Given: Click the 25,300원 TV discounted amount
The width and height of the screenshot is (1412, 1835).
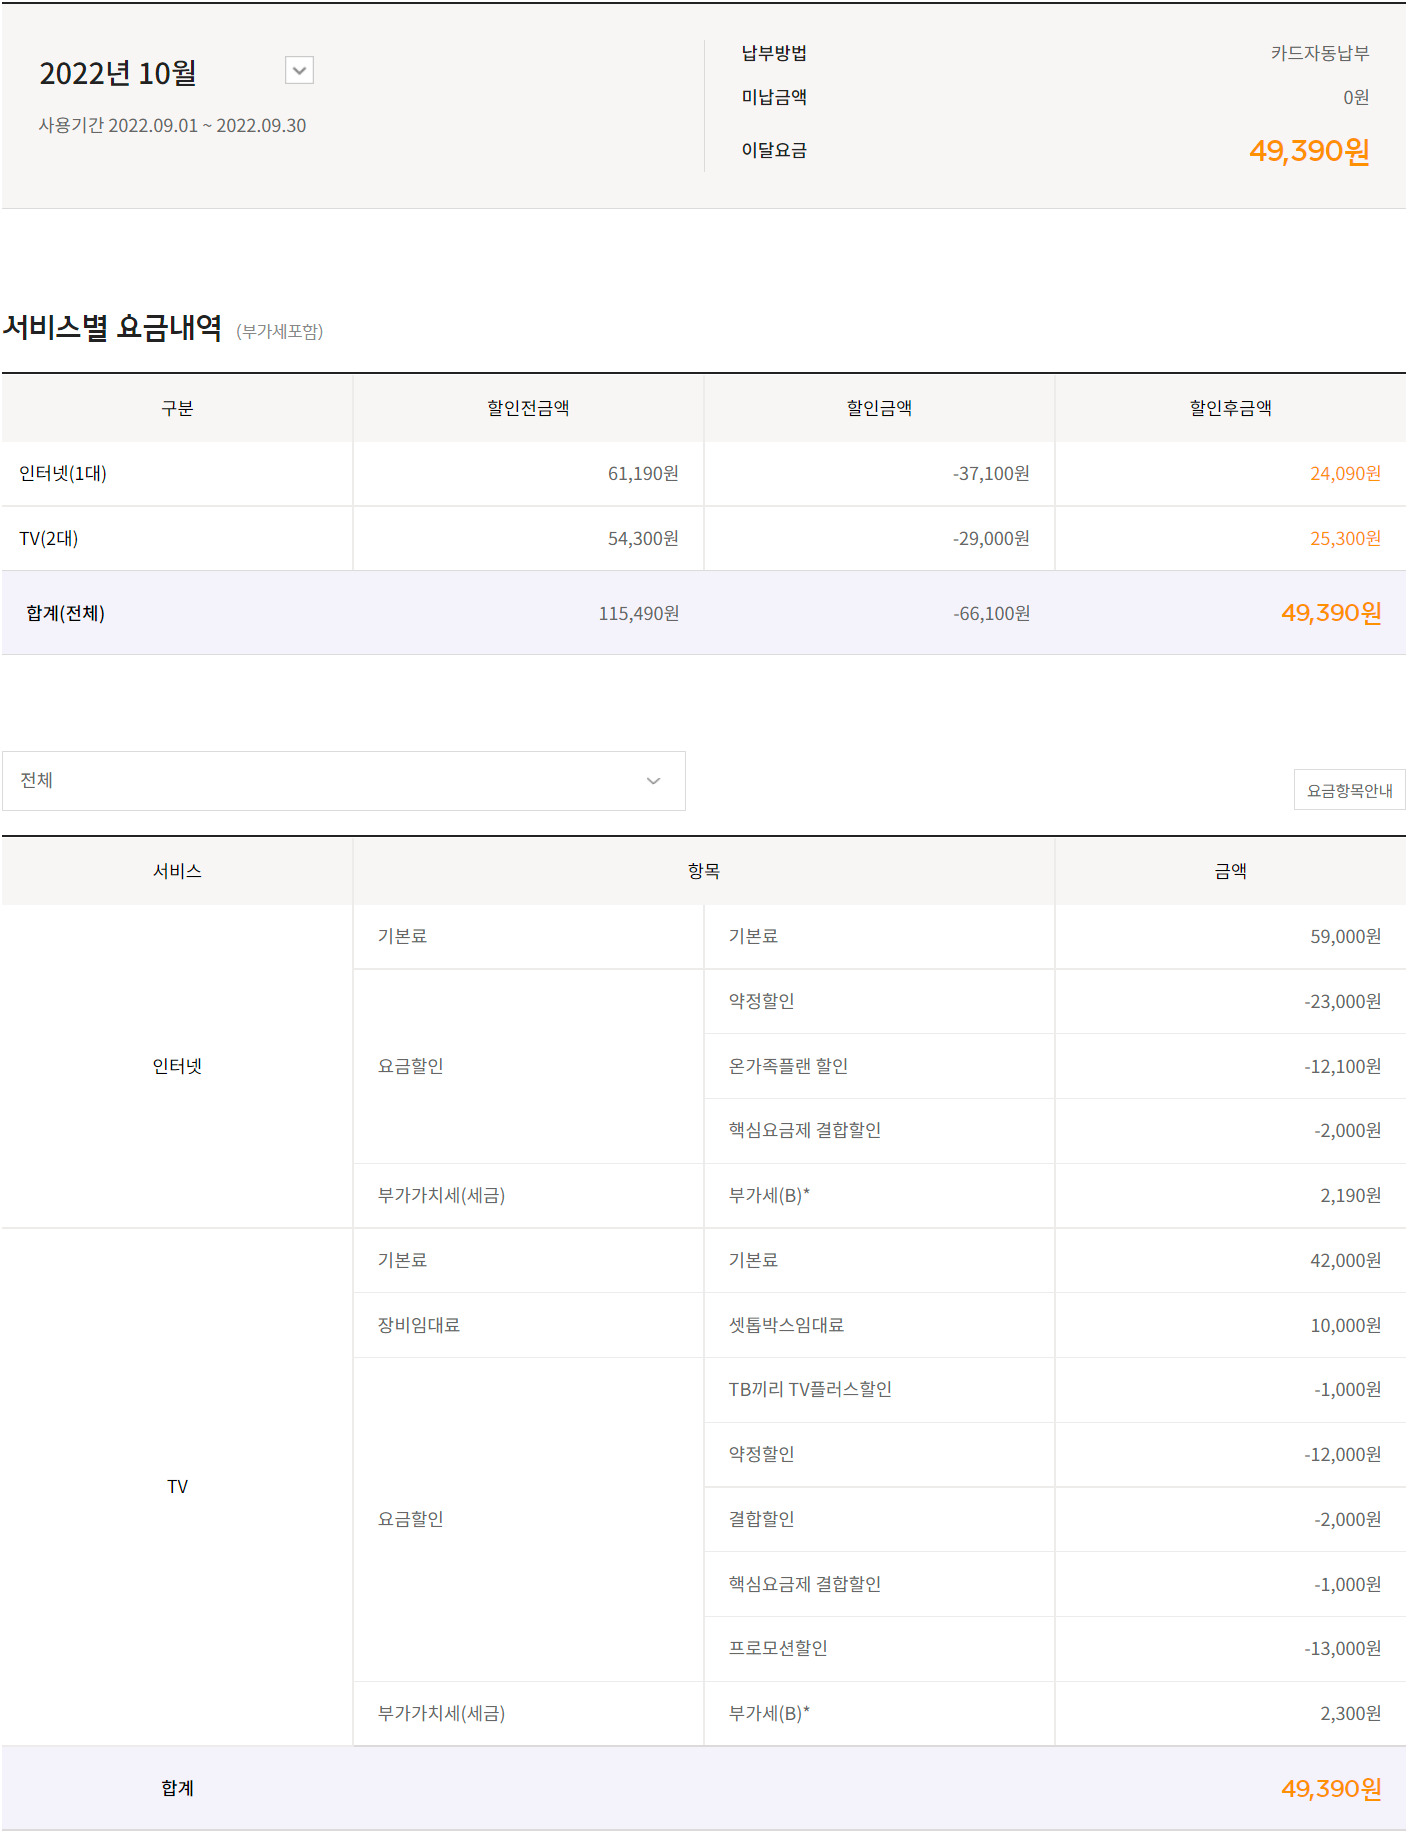Looking at the screenshot, I should (1345, 539).
